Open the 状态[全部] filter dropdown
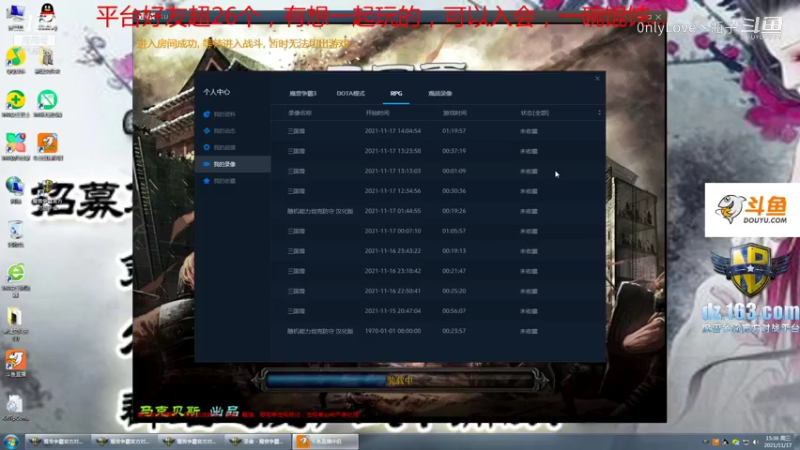This screenshot has height=450, width=800. (x=534, y=113)
